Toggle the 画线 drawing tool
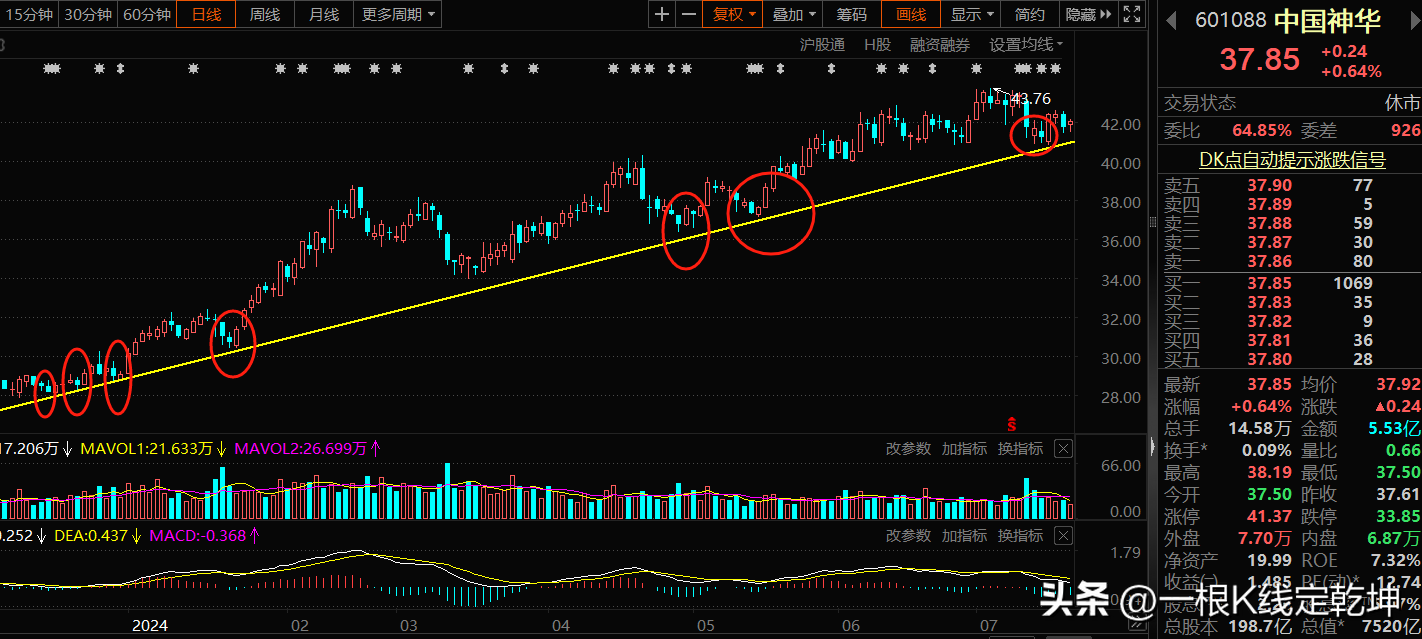Viewport: 1422px width, 639px height. coord(910,14)
